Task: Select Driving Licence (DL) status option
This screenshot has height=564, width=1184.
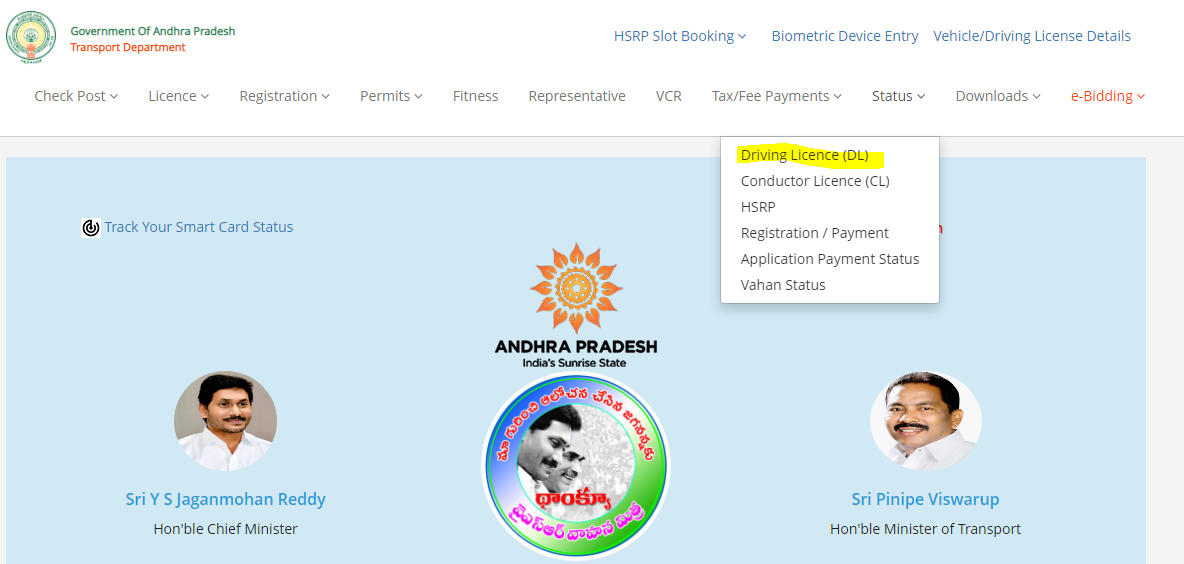Action: [804, 156]
